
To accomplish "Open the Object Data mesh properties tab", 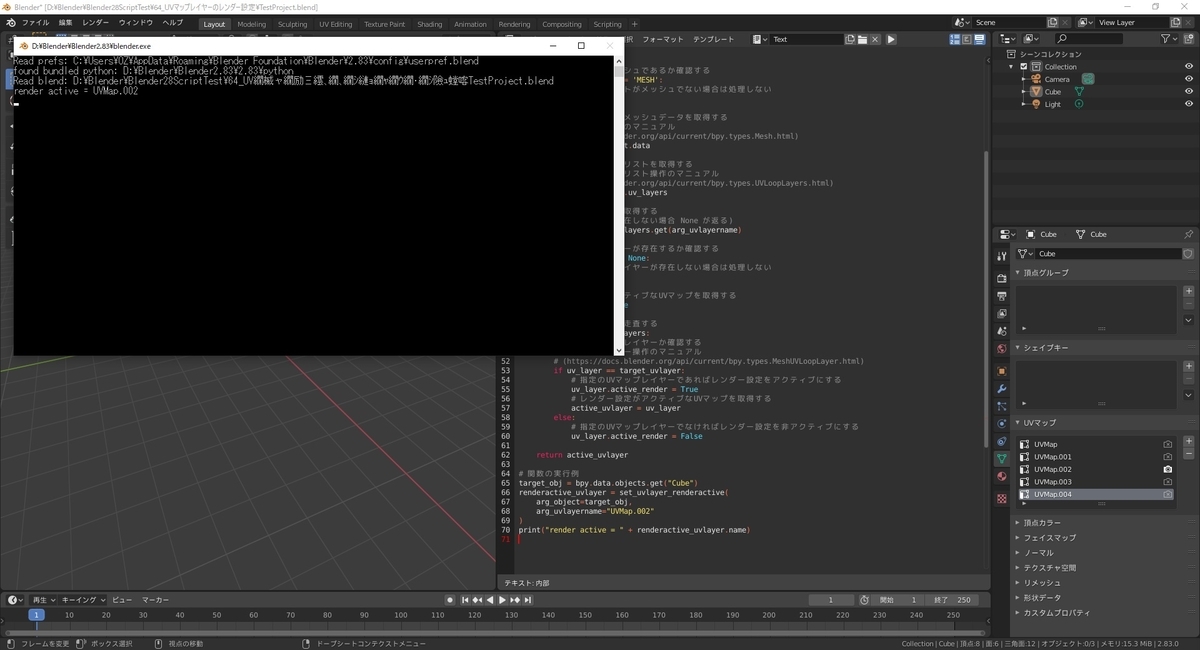I will click(1002, 458).
